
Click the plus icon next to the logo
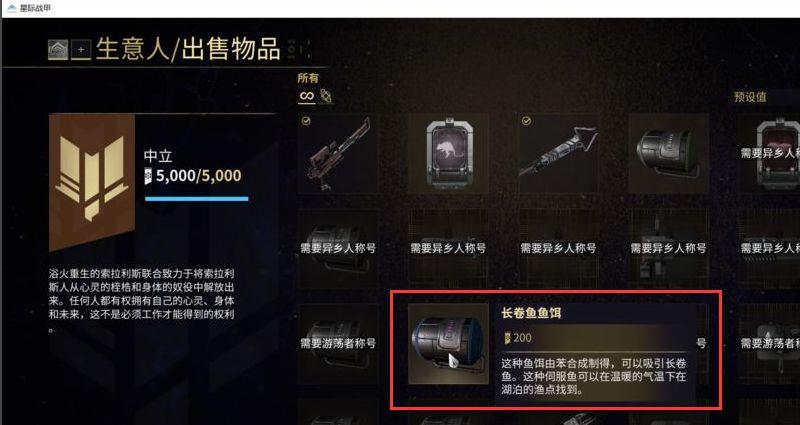click(x=81, y=50)
